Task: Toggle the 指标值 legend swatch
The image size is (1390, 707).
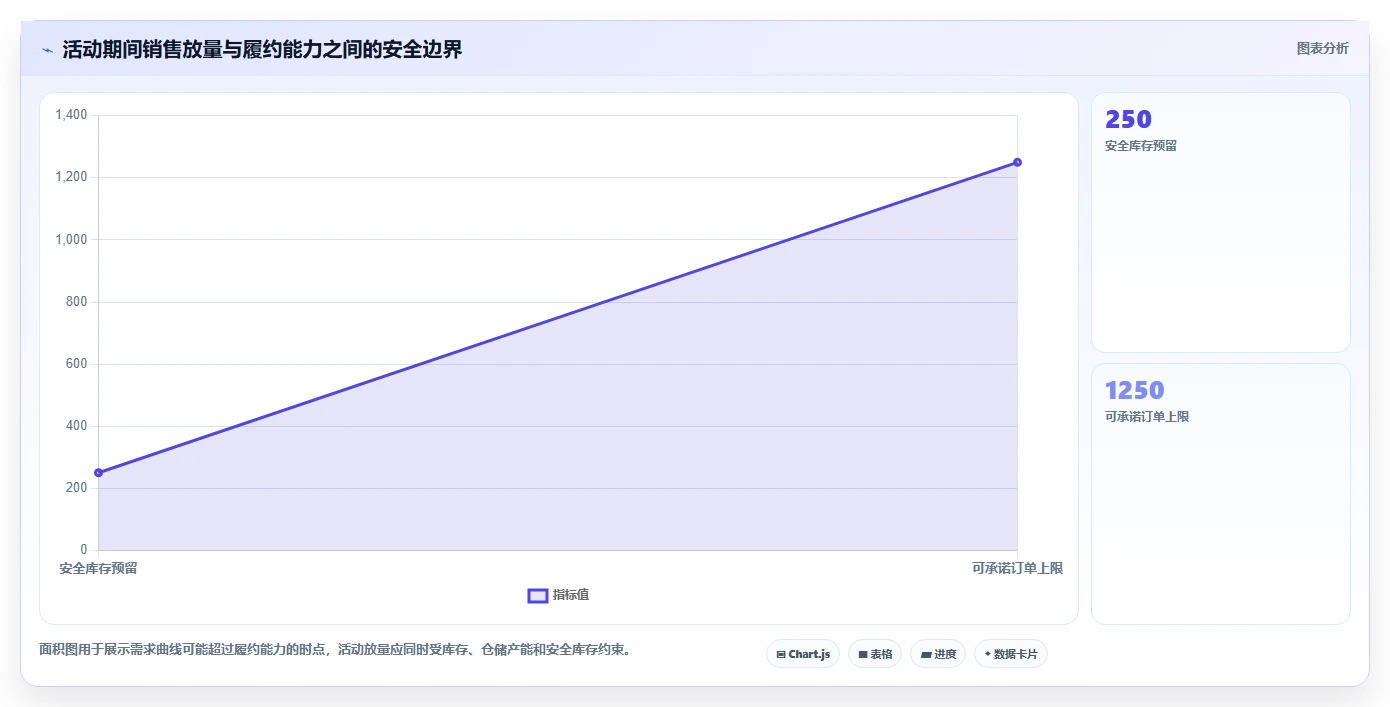Action: coord(538,596)
